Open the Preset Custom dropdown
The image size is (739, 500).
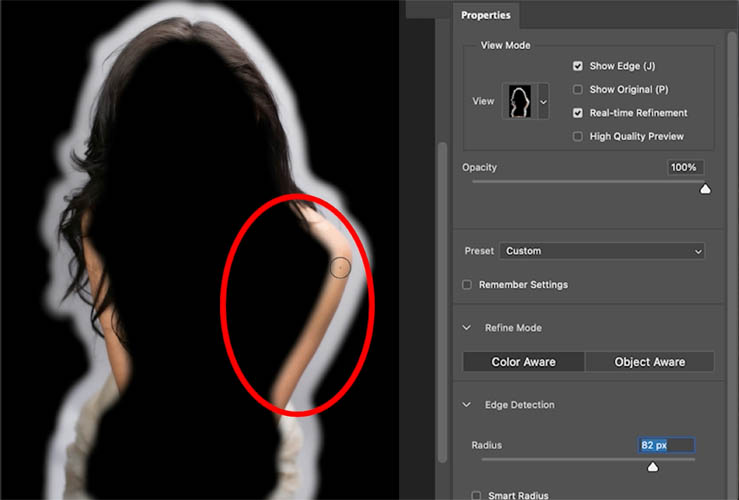(602, 251)
